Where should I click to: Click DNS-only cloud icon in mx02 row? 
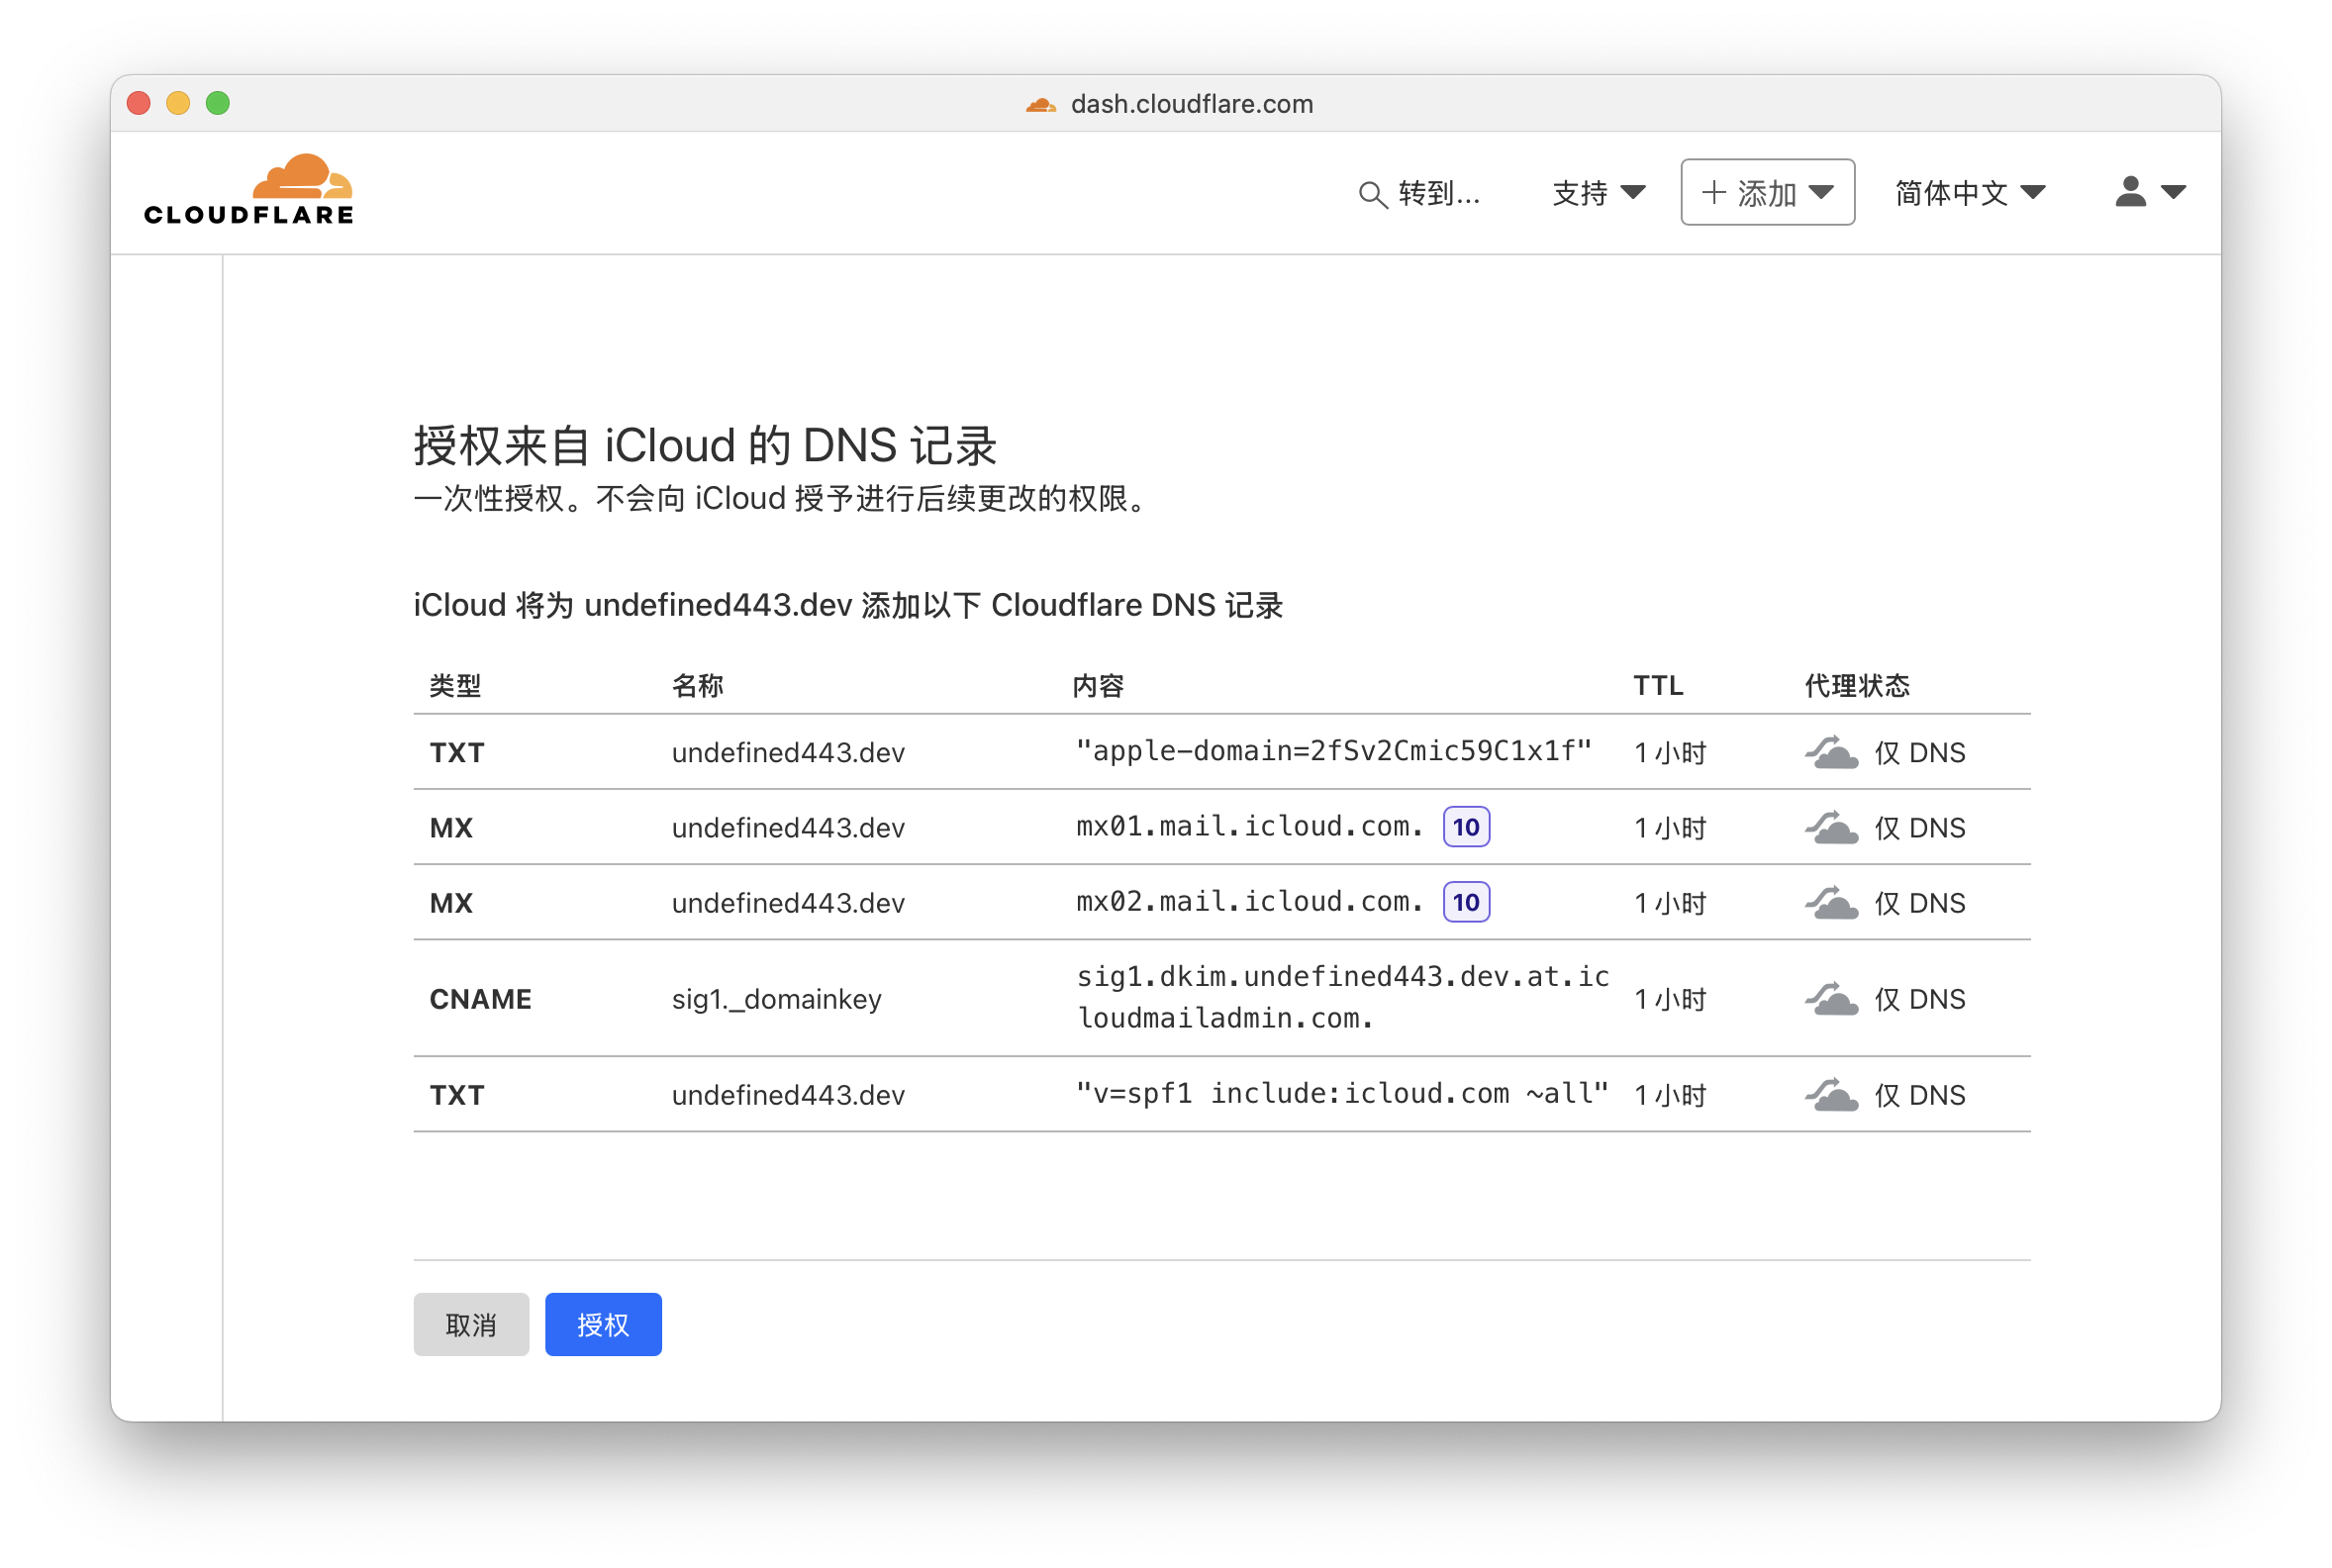pyautogui.click(x=1831, y=903)
